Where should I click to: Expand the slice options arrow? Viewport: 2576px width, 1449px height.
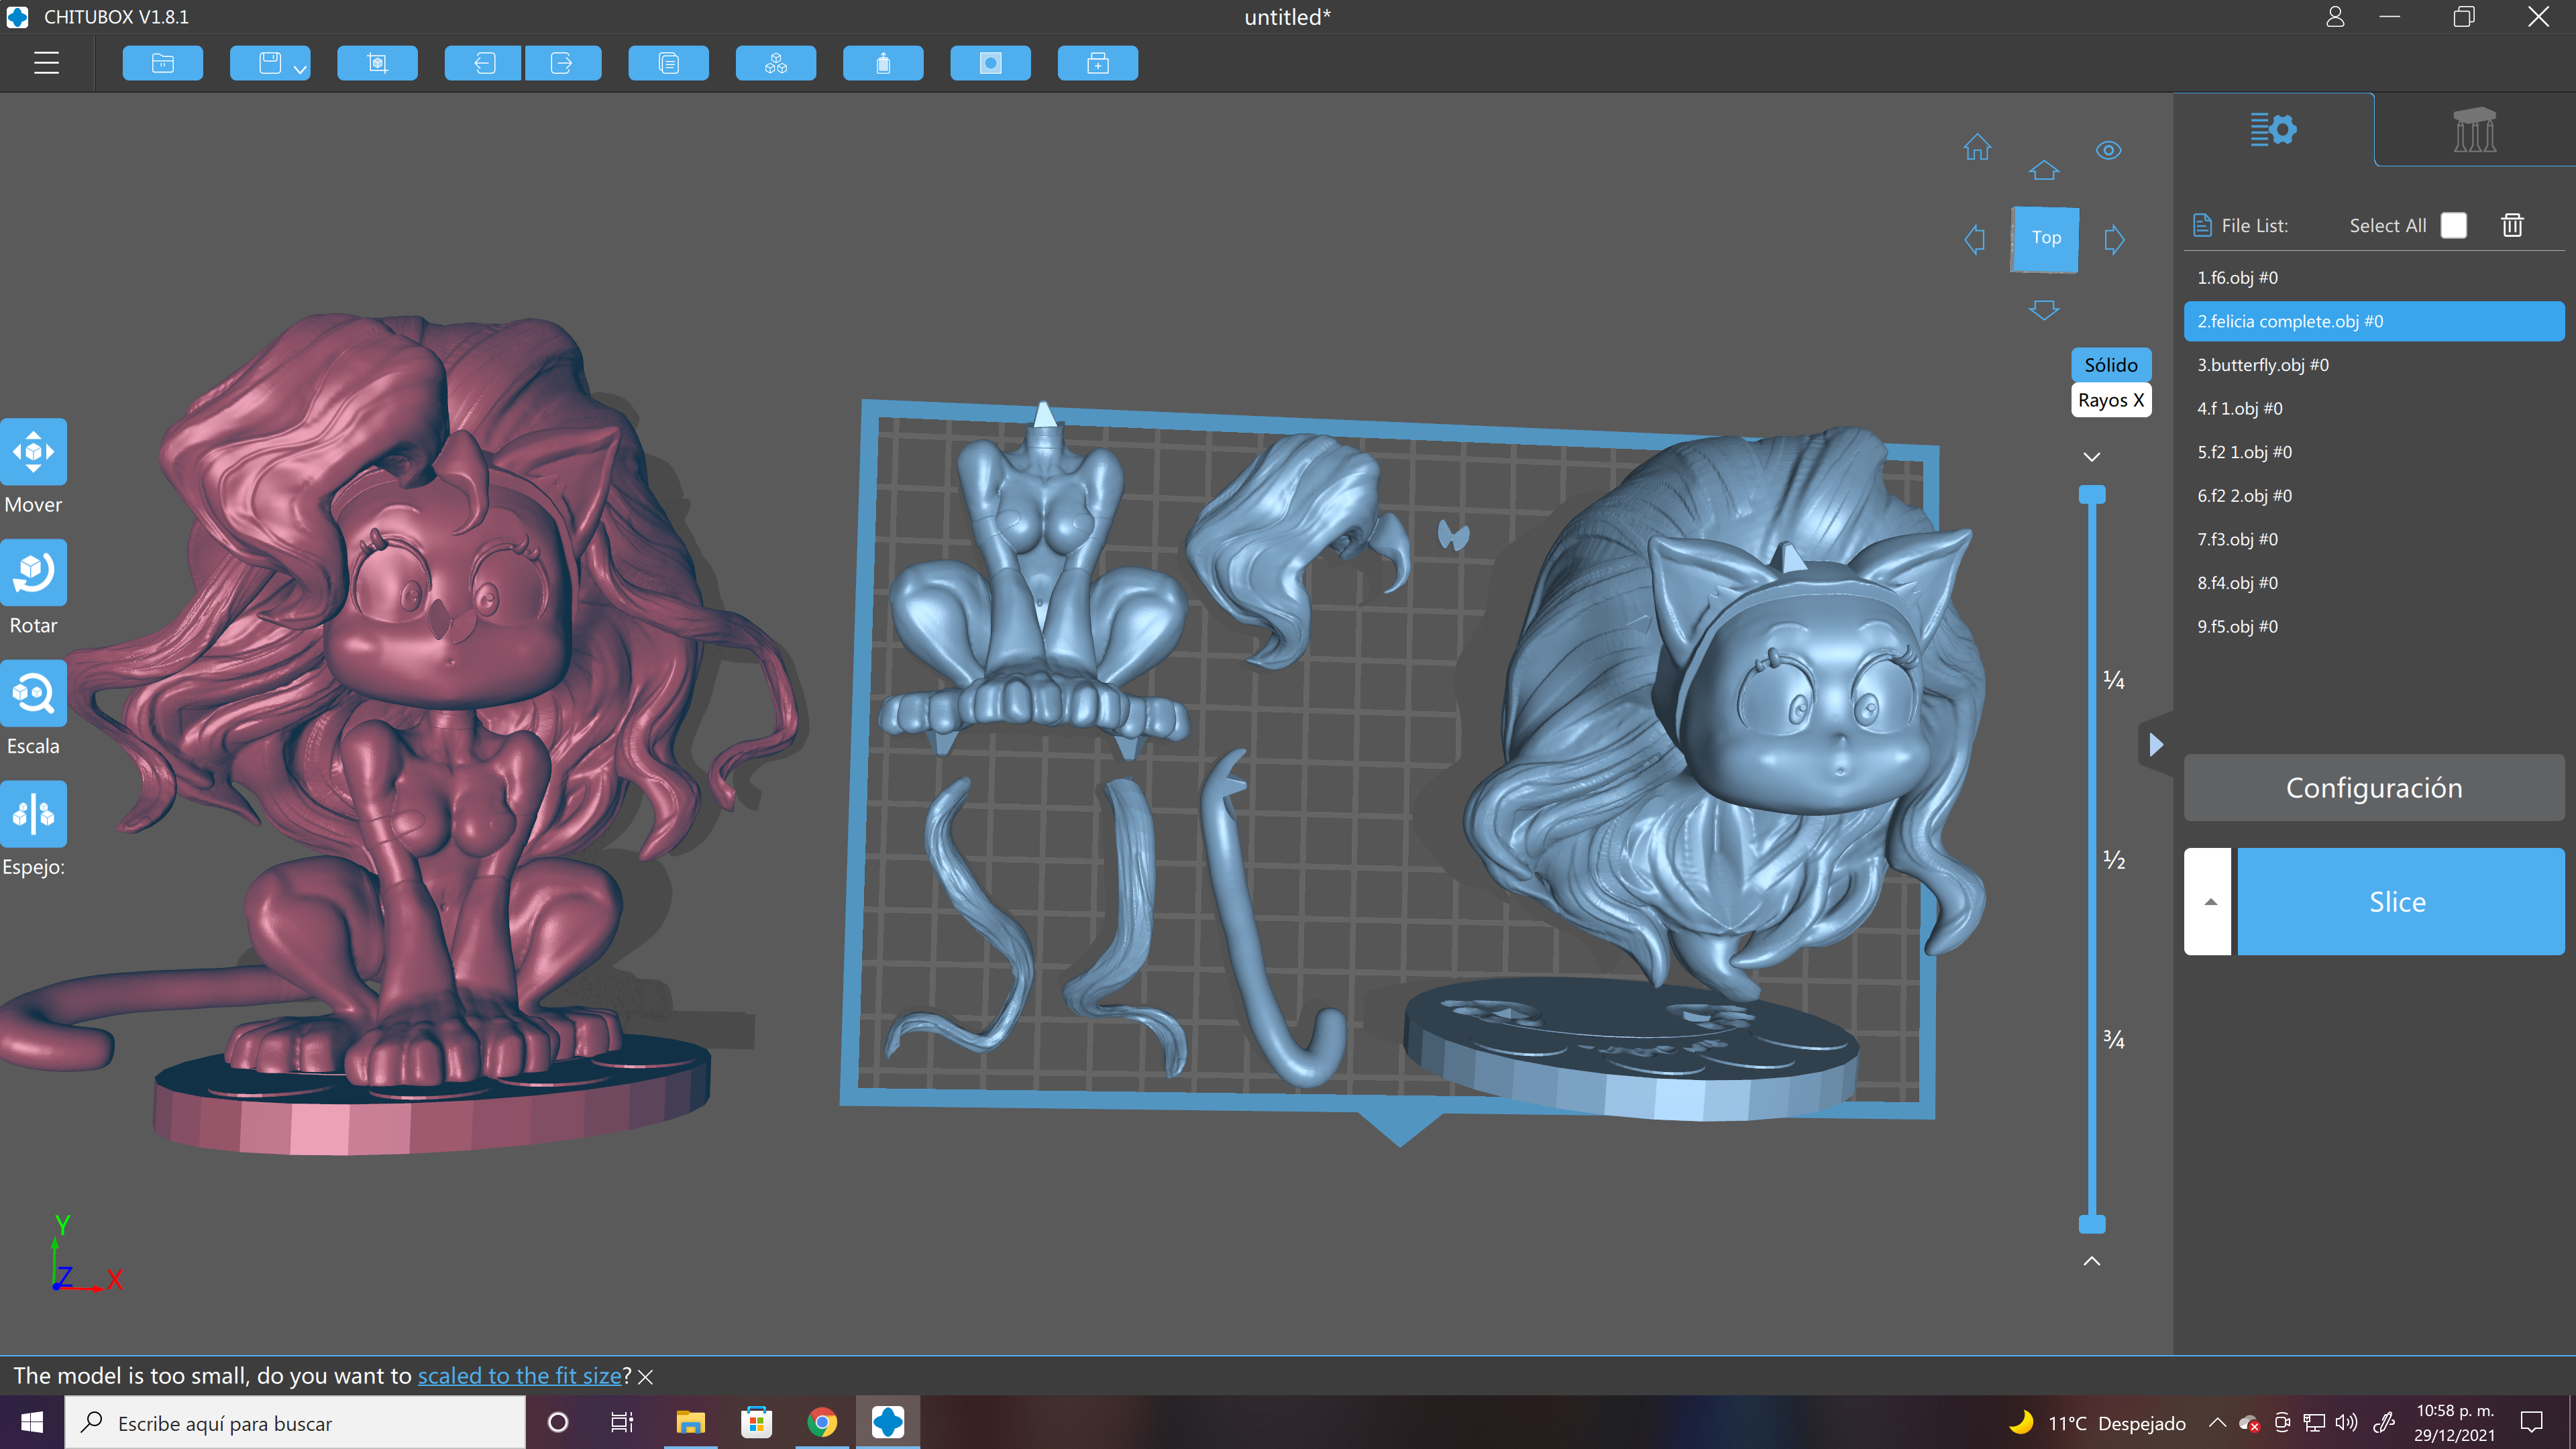pyautogui.click(x=2208, y=902)
